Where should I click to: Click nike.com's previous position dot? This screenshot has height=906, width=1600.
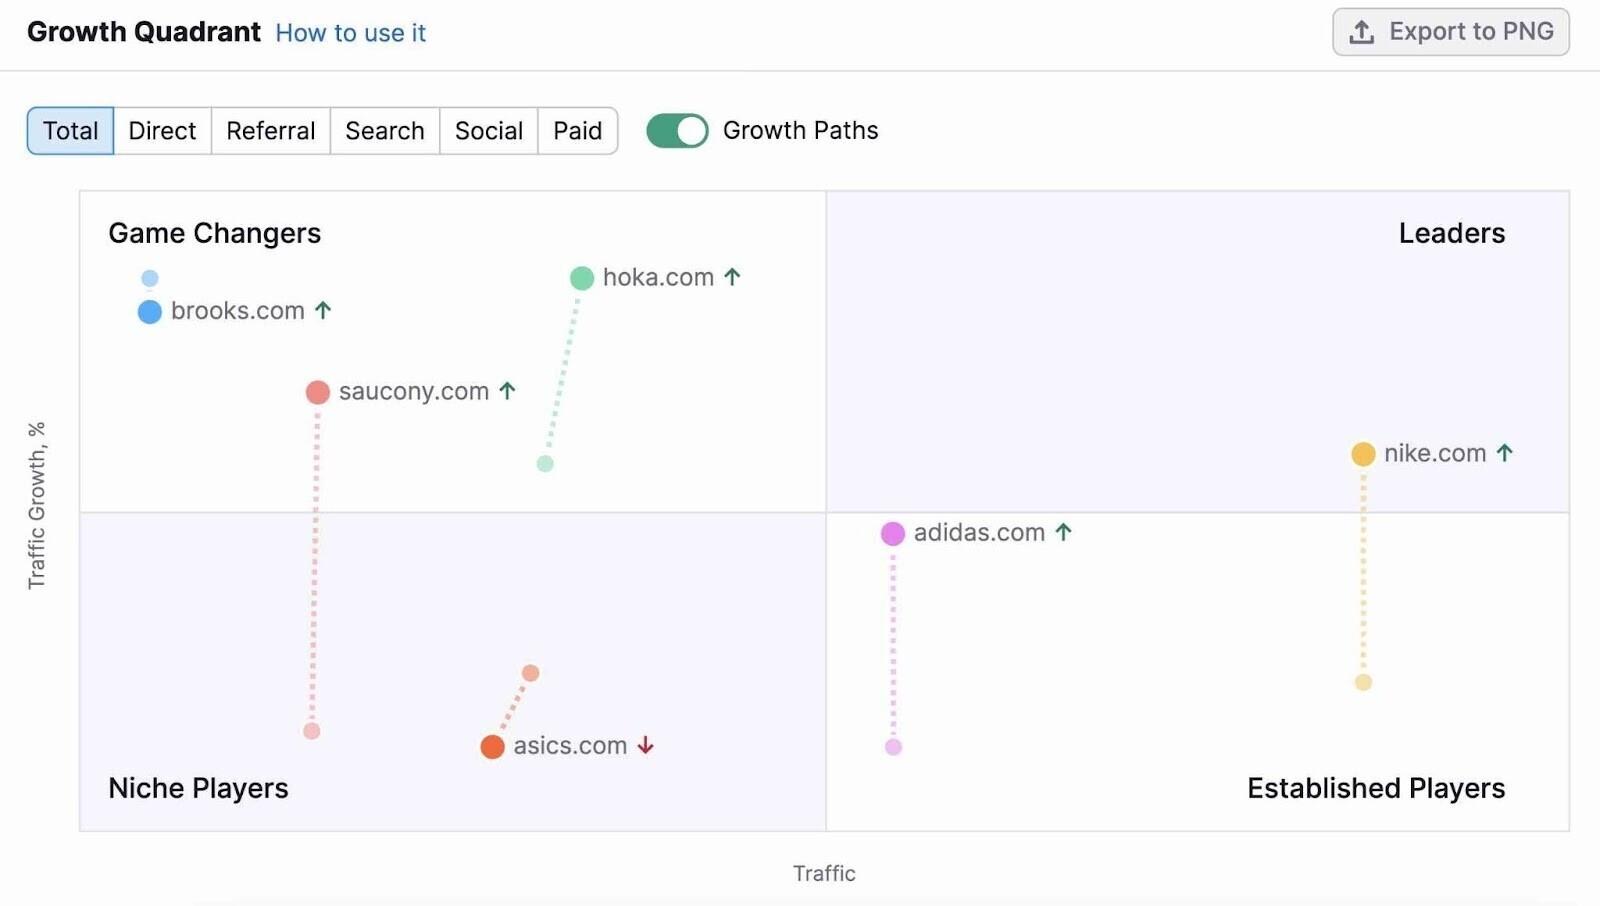point(1362,682)
